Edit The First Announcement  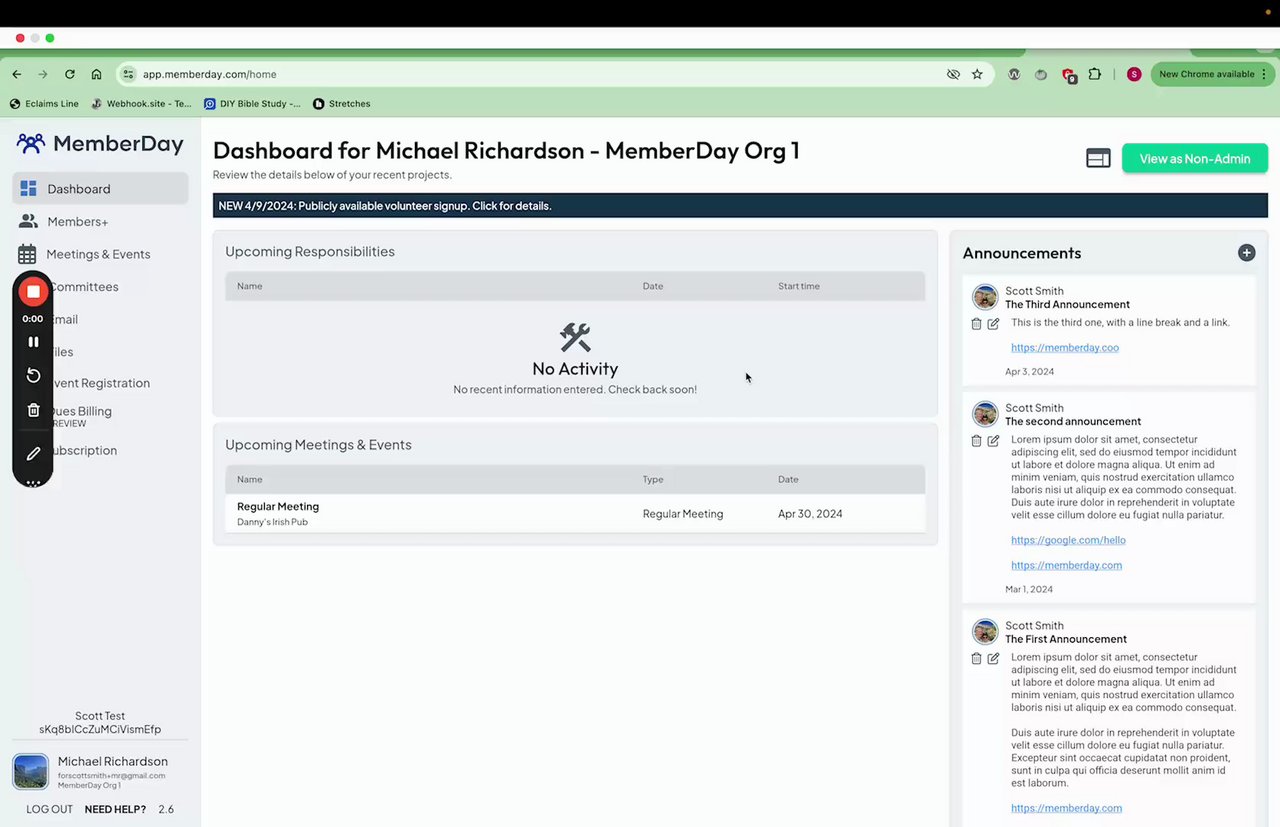(993, 658)
